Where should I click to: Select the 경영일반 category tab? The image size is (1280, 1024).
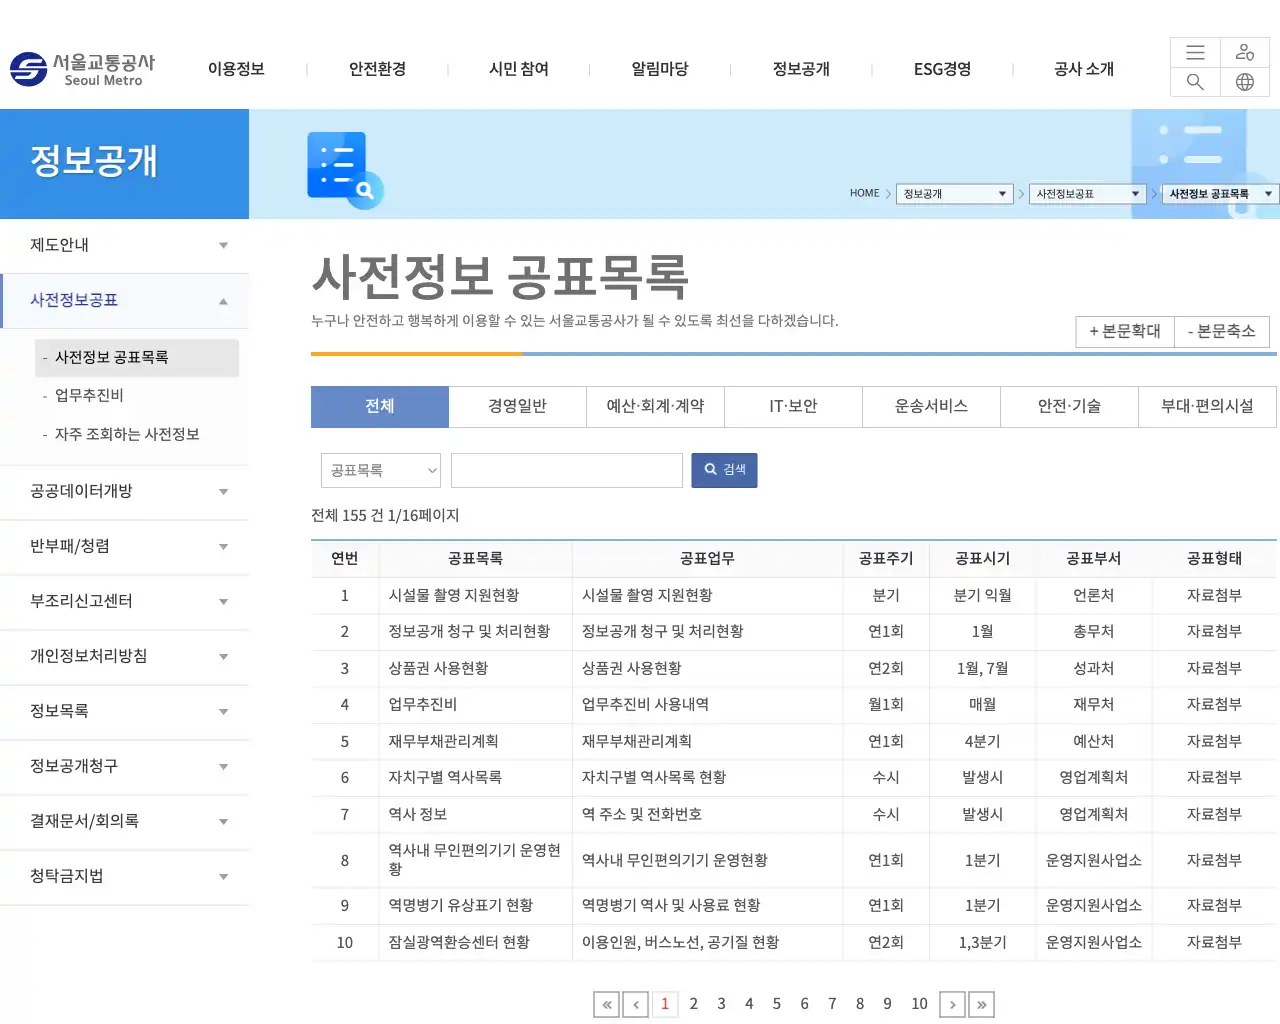tap(518, 406)
